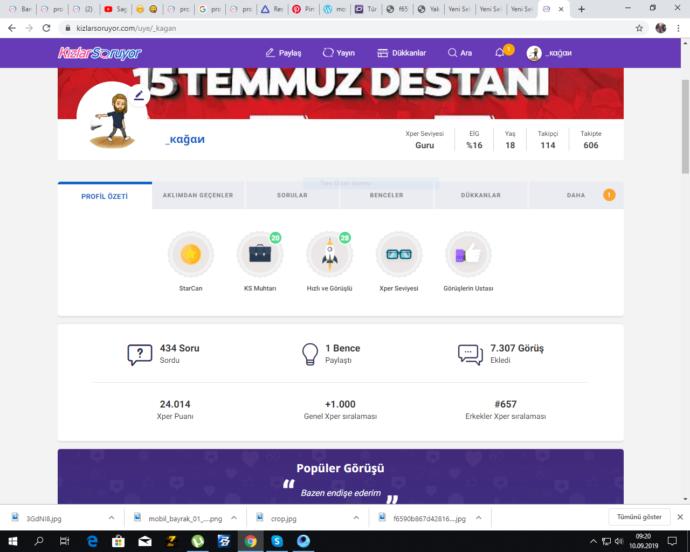Click the KS Muhtarı briefcase badge
Image resolution: width=690 pixels, height=552 pixels.
click(x=260, y=254)
